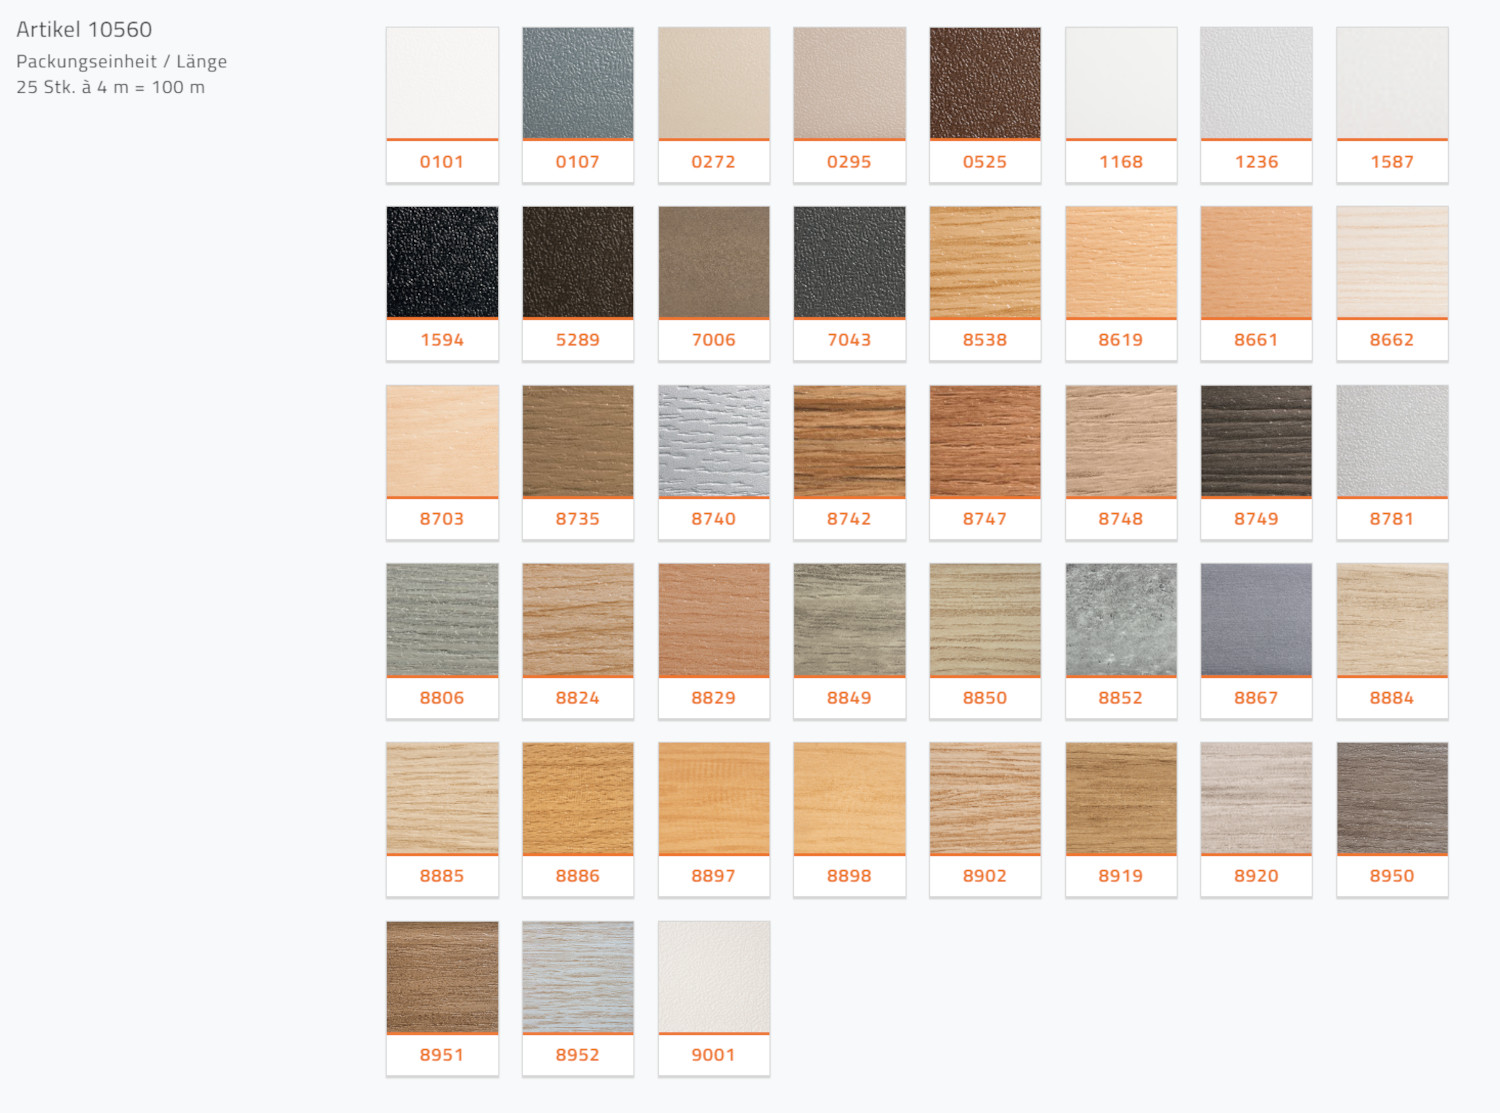The image size is (1500, 1113).
Task: Select silver brushed swatch 8740
Action: pyautogui.click(x=714, y=441)
